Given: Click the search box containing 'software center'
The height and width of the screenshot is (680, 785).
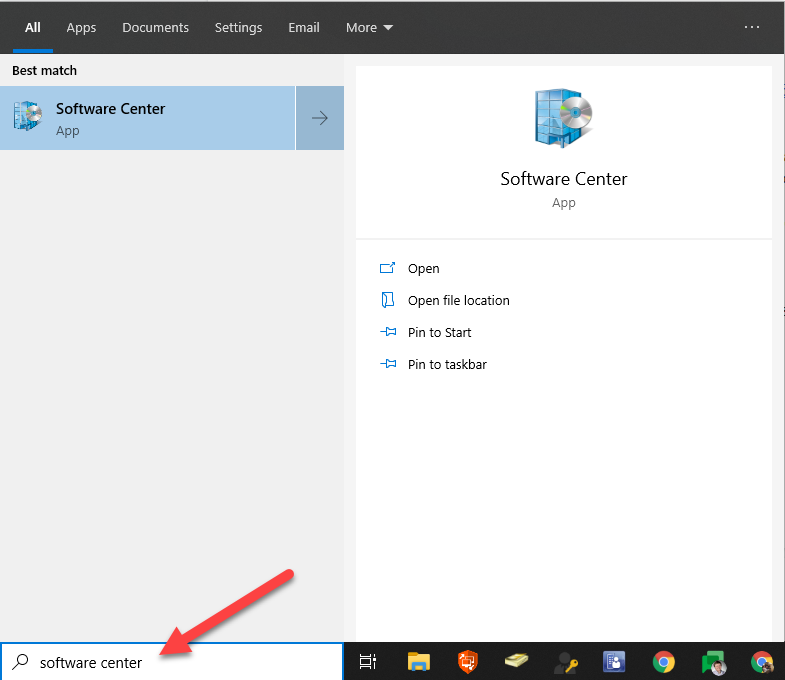Looking at the screenshot, I should tap(180, 662).
